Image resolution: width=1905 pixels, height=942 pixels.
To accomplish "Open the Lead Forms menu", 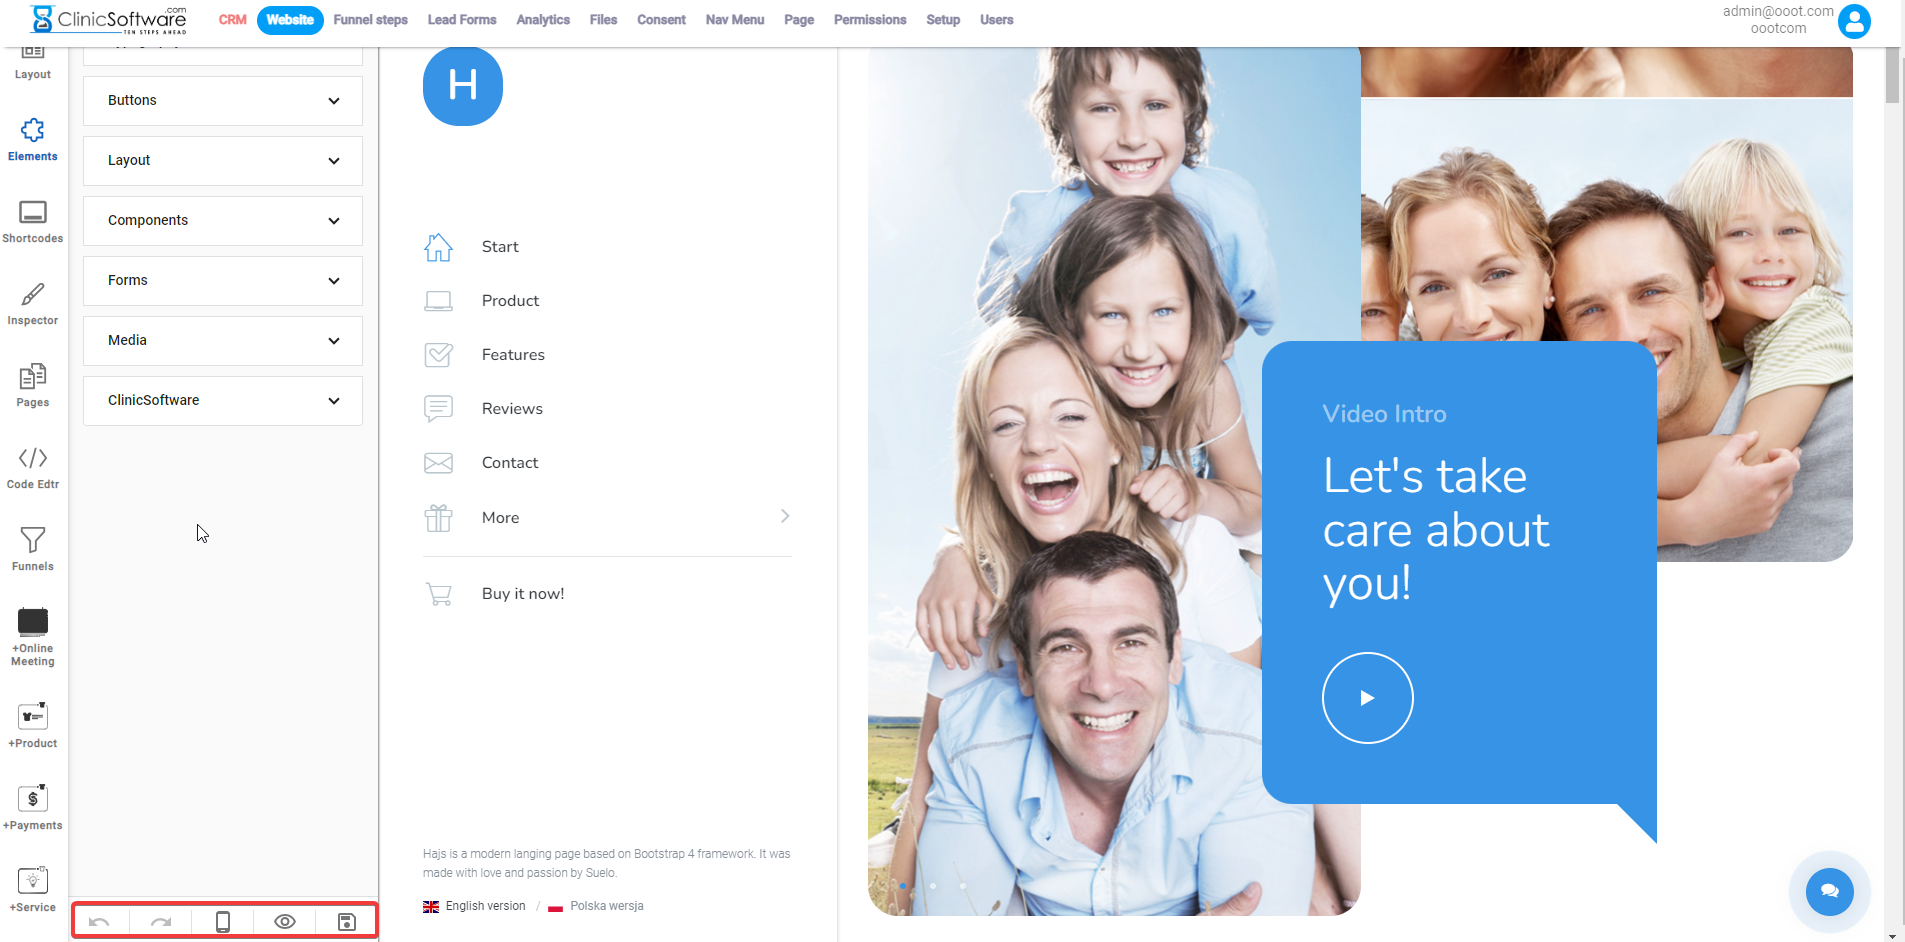I will 462,20.
